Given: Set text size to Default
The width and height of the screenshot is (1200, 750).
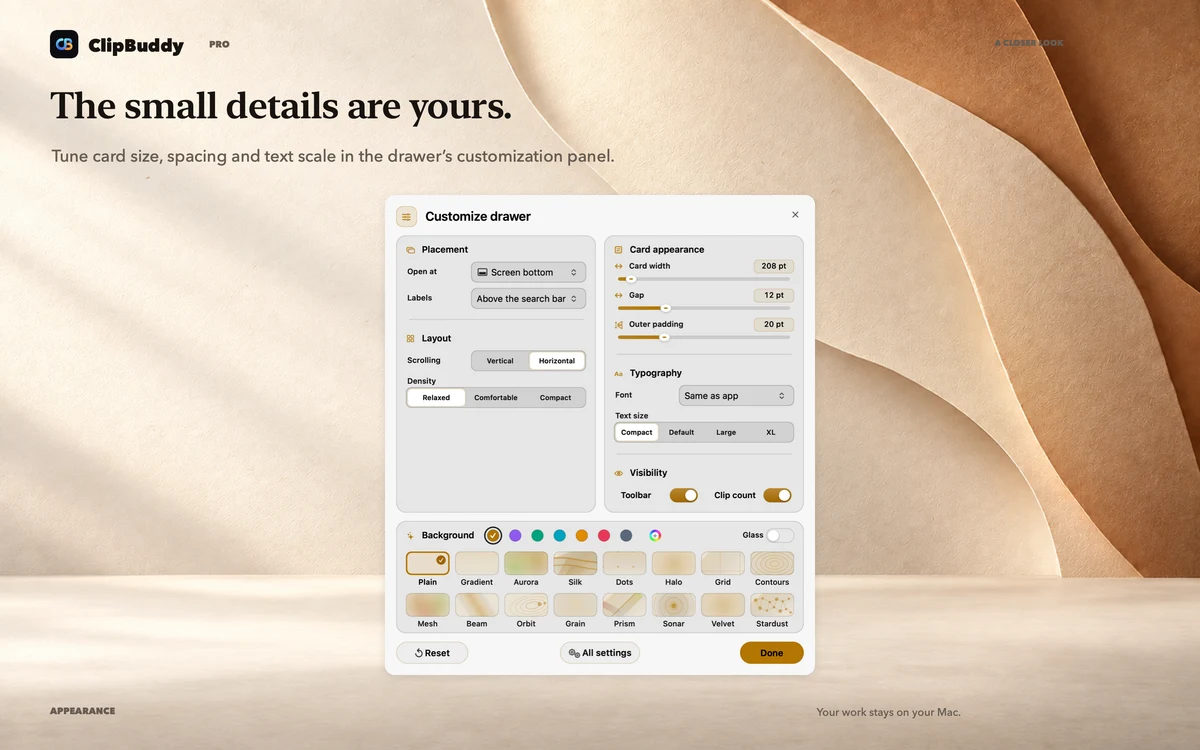Looking at the screenshot, I should [681, 433].
